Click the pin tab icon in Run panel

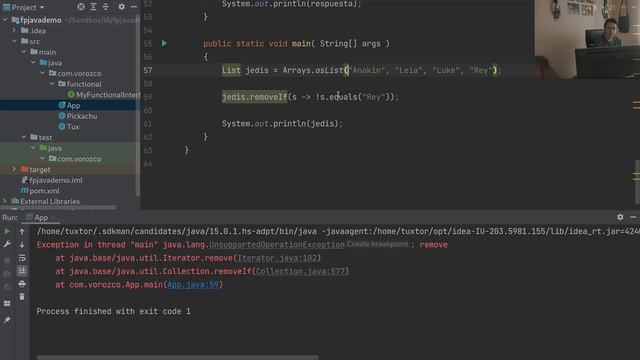click(7, 321)
